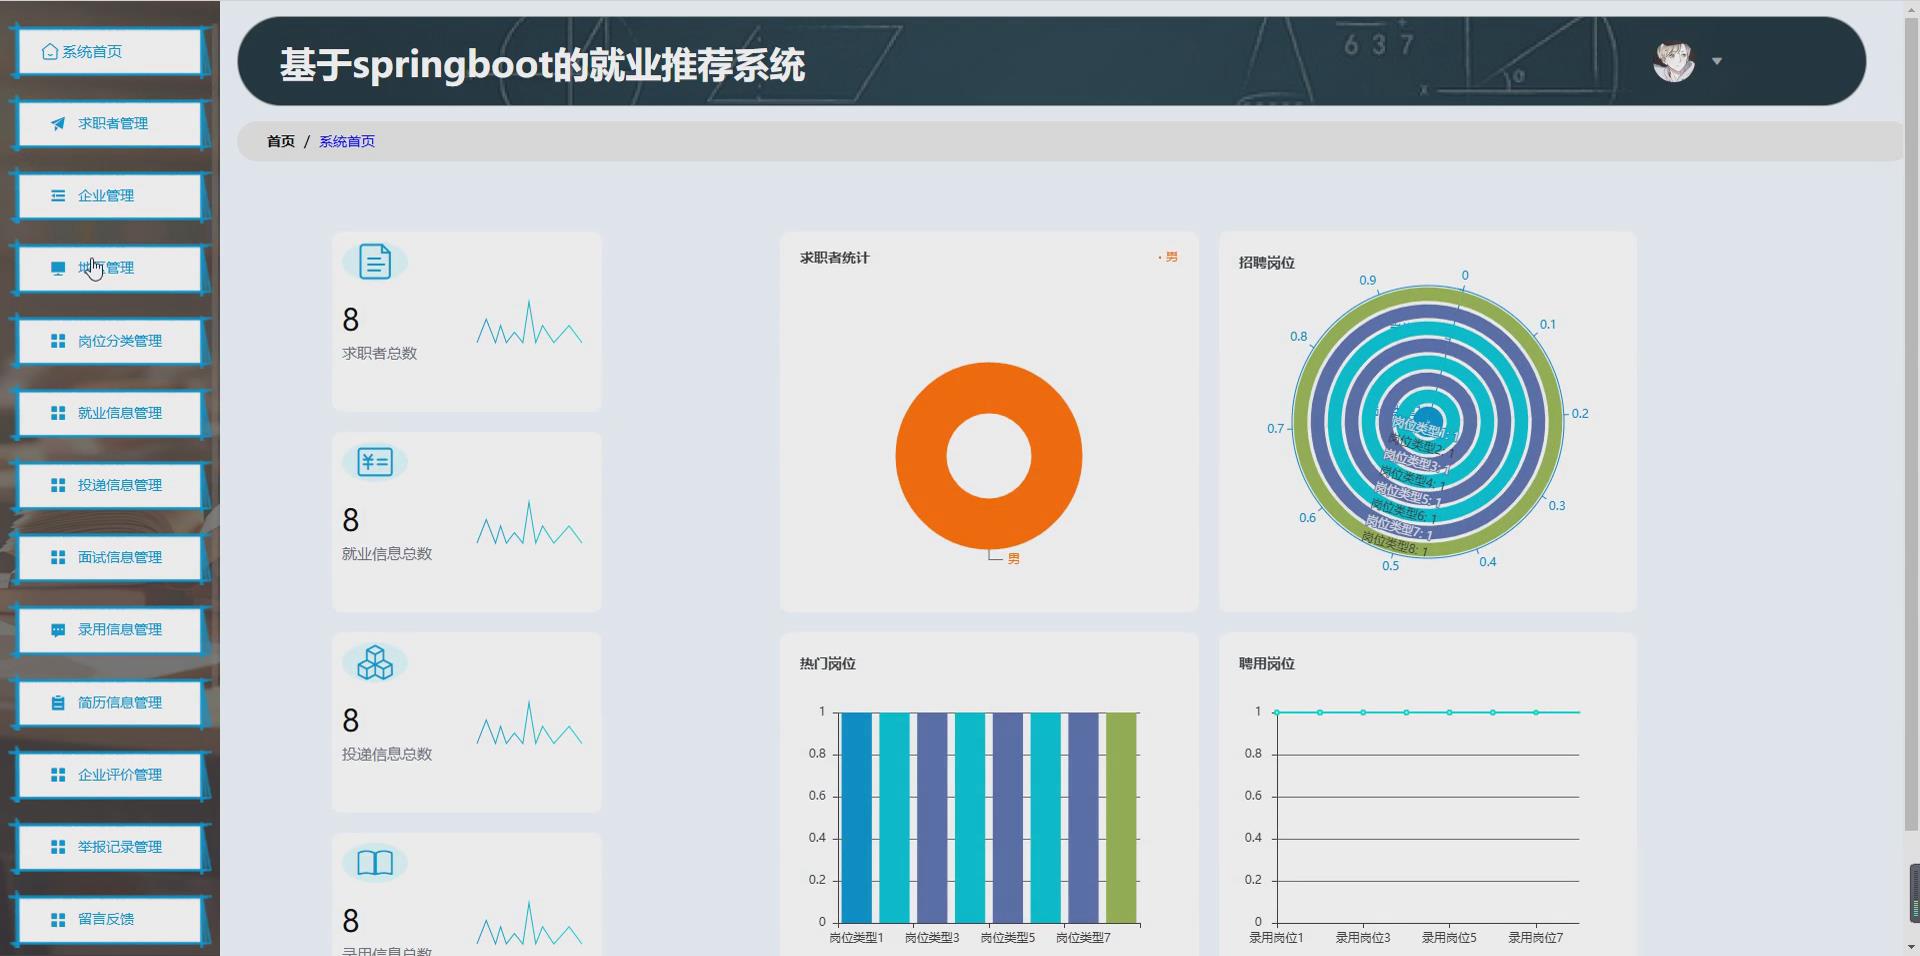Click the document icon above 求职者总数

(x=375, y=262)
